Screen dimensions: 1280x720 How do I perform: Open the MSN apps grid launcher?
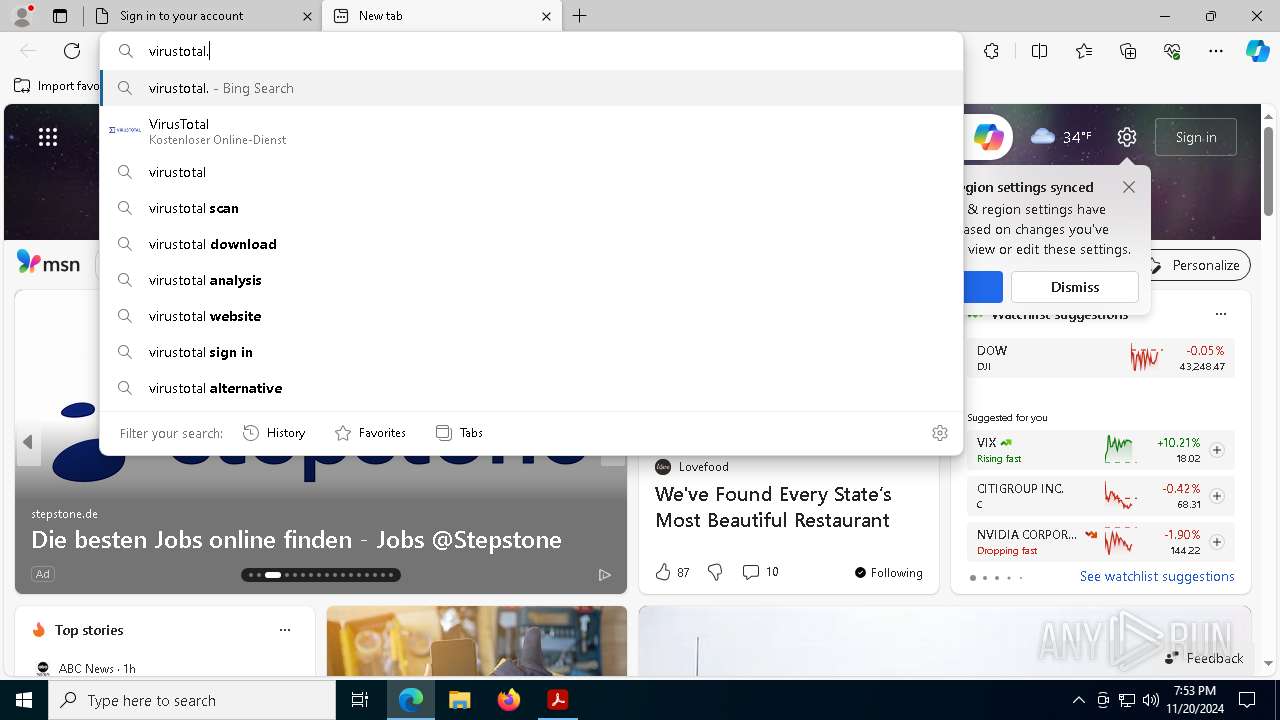(x=48, y=137)
